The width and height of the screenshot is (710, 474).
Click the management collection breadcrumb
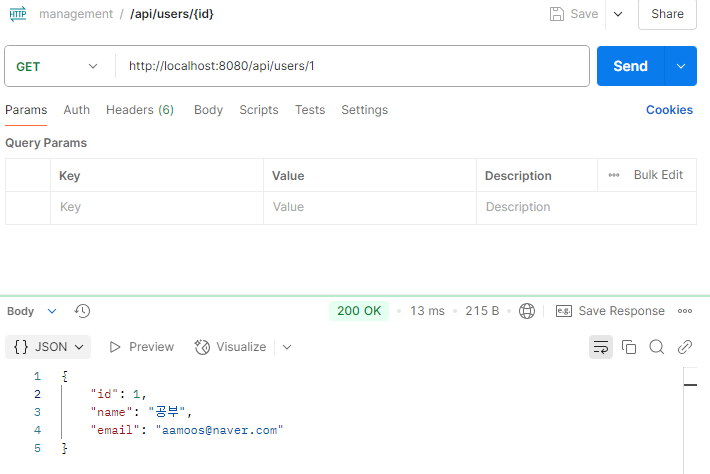[76, 14]
